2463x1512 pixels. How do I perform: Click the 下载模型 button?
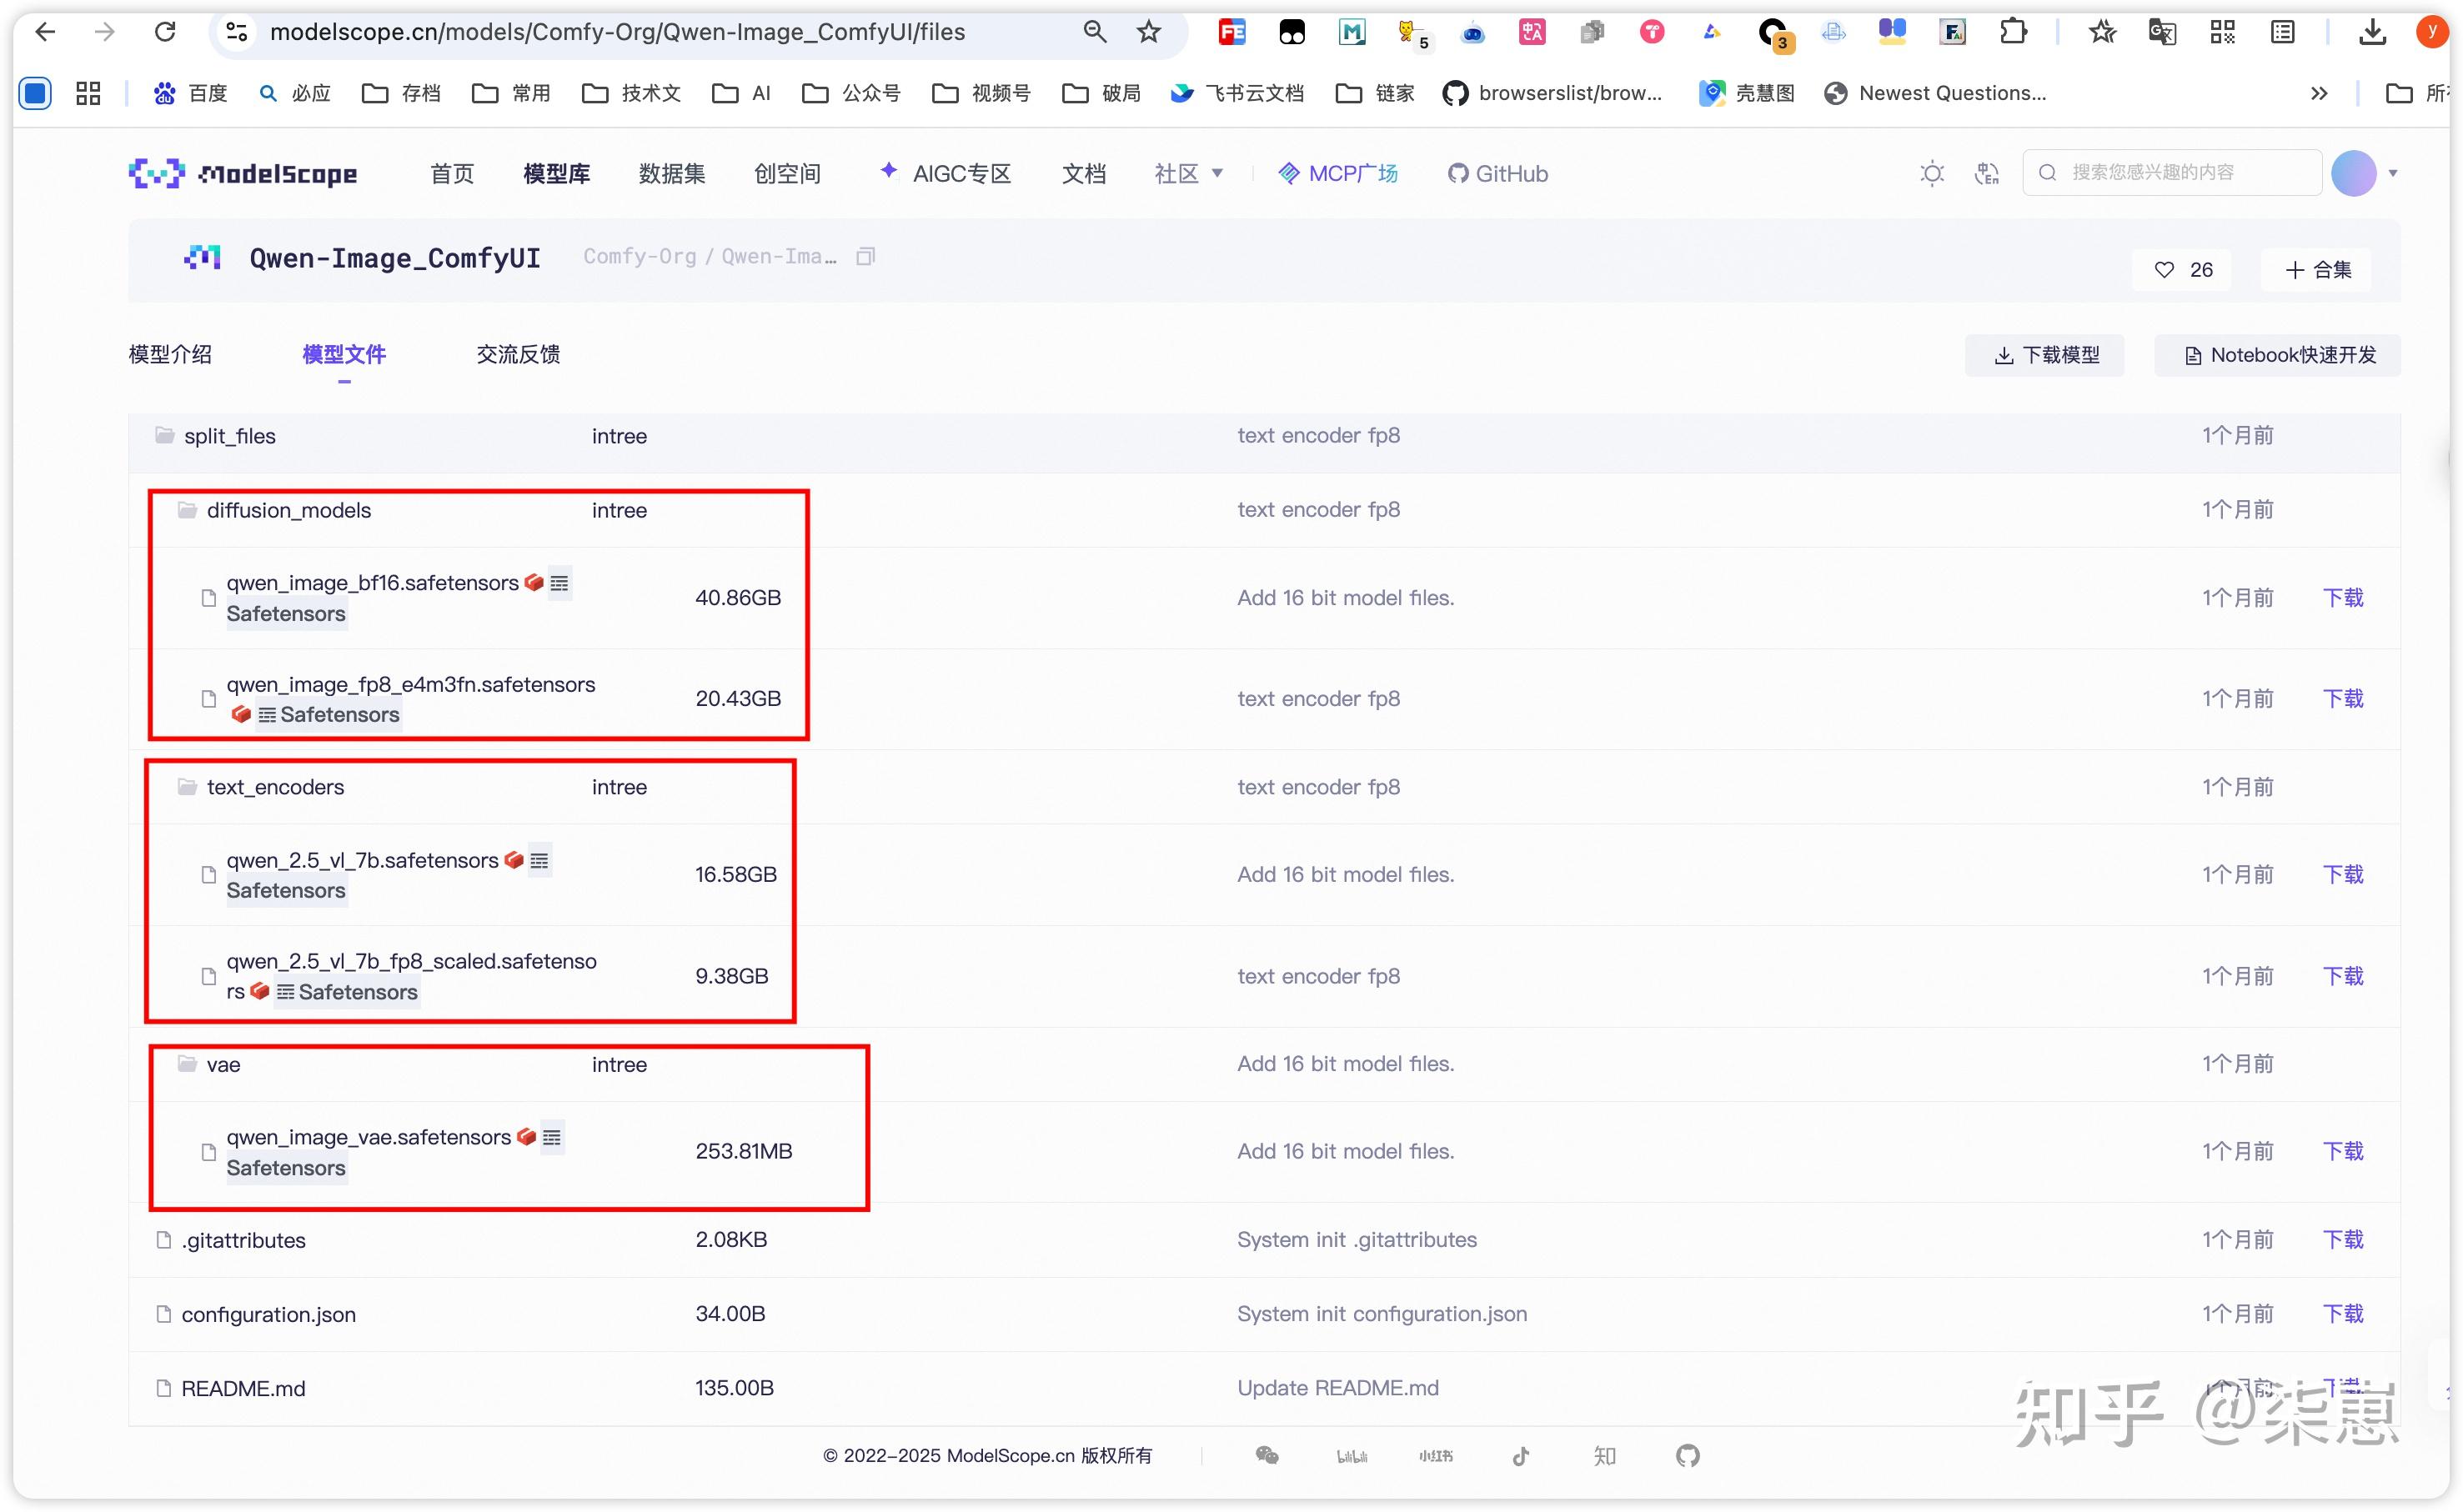[x=2044, y=356]
